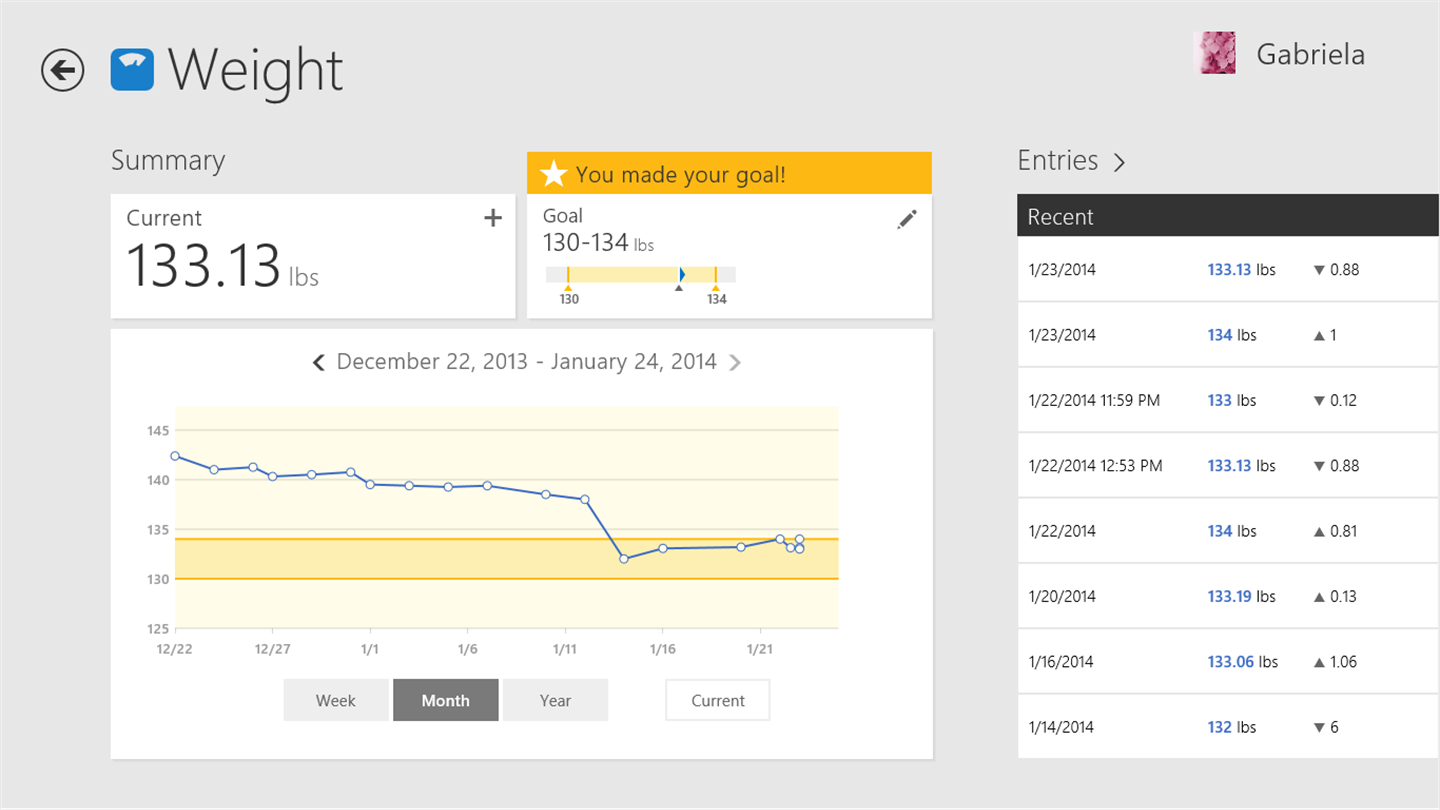This screenshot has height=810, width=1440.
Task: Click the Current weight 133.13 lbs tile
Action: (312, 256)
